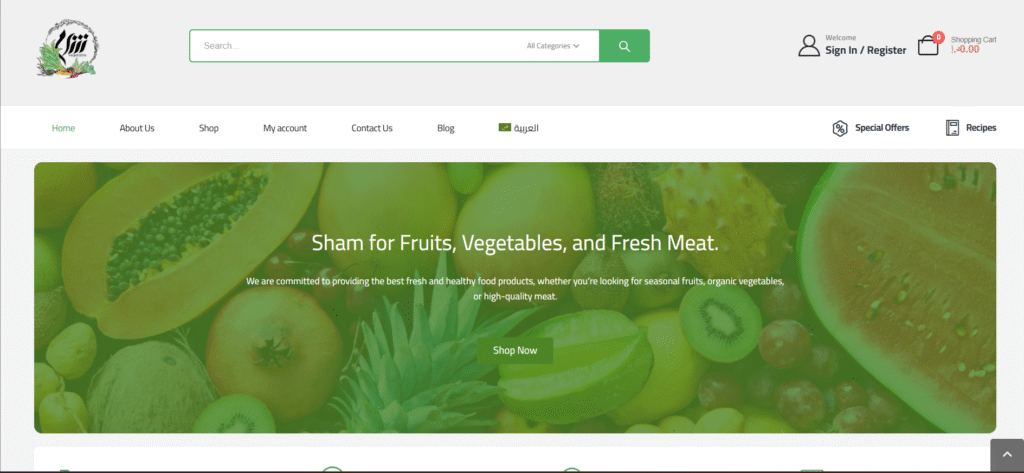Screen dimensions: 1024x473
Task: Click the user account profile icon
Action: [808, 46]
